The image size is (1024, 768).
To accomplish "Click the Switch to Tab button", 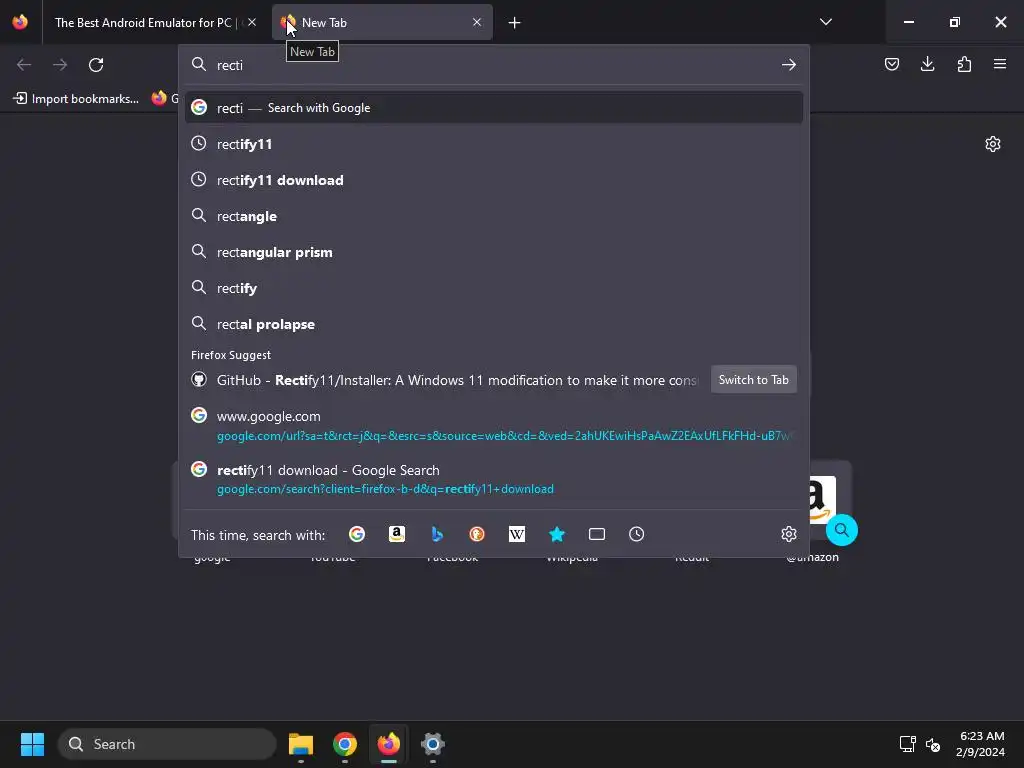I will click(754, 379).
